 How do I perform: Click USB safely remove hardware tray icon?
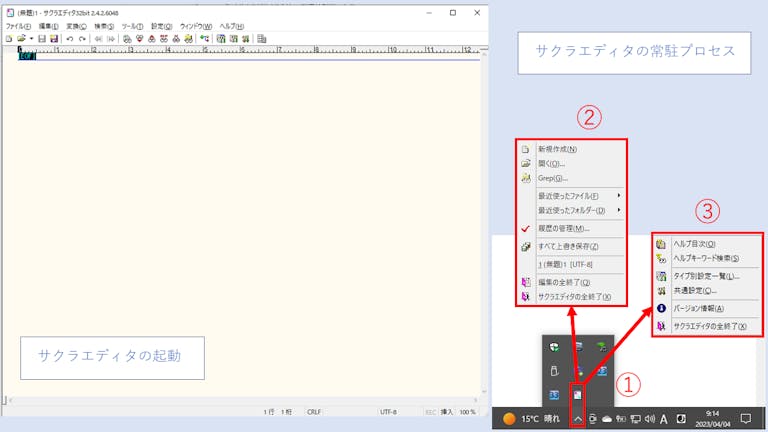click(554, 371)
